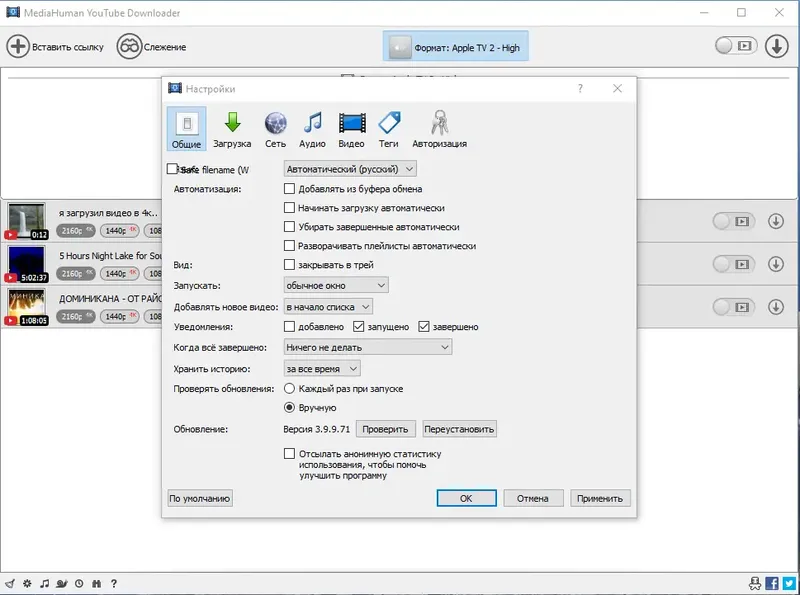The image size is (800, 595).
Task: Download the 5 Hours Night Lake item
Action: (x=776, y=264)
